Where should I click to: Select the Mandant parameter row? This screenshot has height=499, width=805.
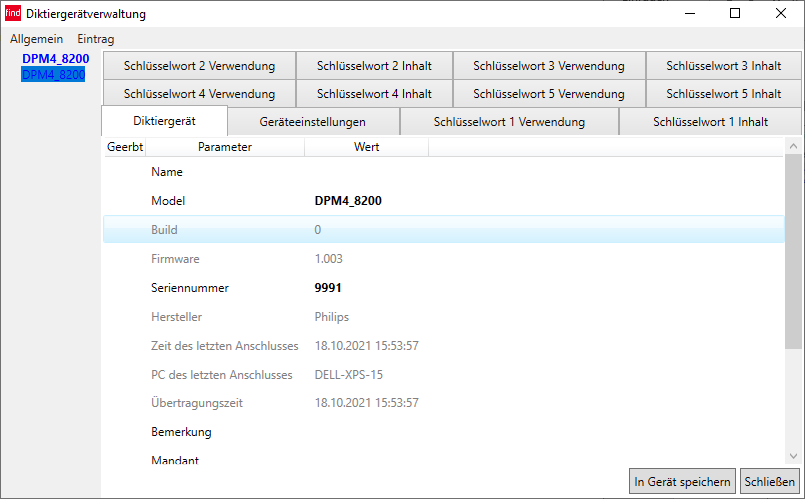(444, 458)
